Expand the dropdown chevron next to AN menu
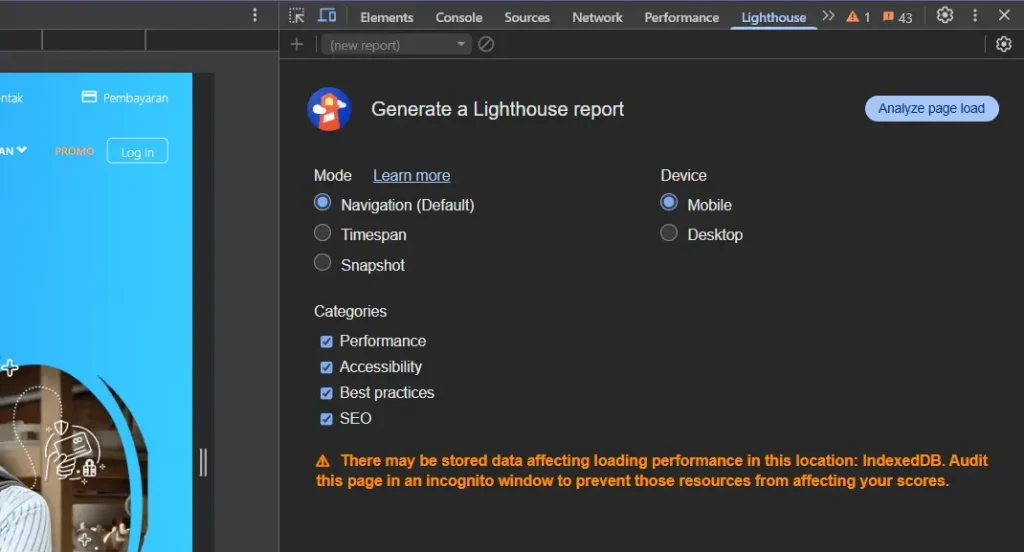 tap(22, 150)
